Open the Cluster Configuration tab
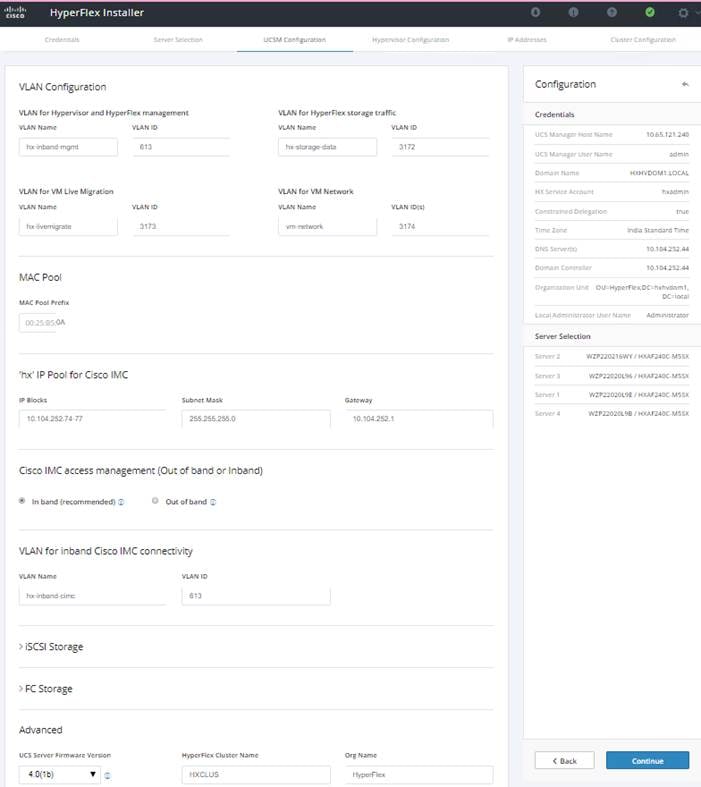This screenshot has width=701, height=787. coord(643,40)
